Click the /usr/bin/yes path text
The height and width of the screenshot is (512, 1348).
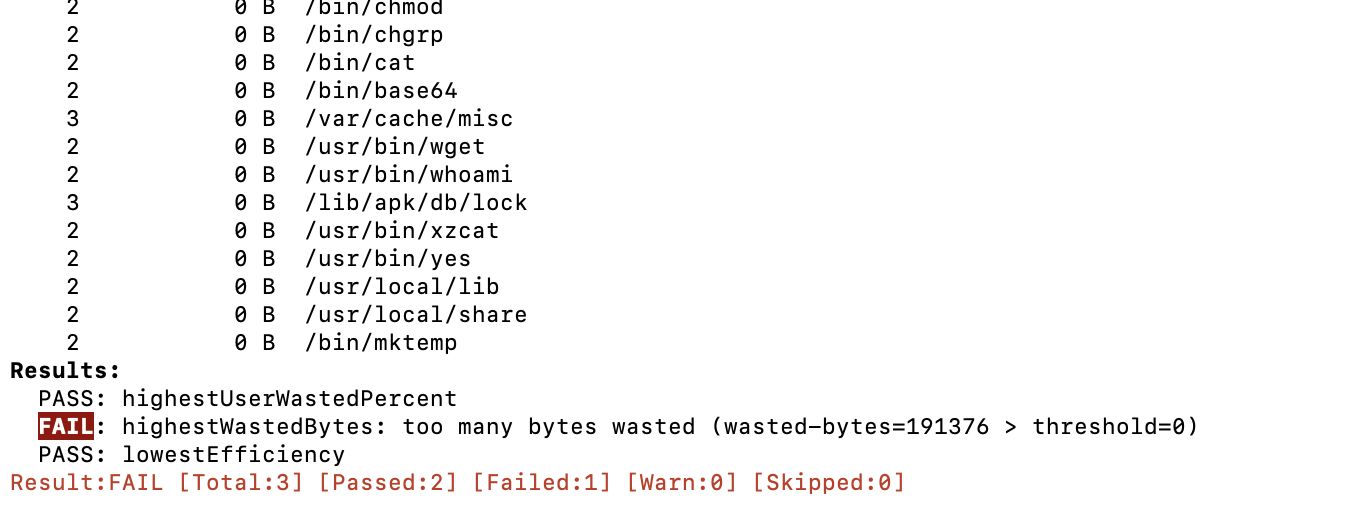[388, 259]
